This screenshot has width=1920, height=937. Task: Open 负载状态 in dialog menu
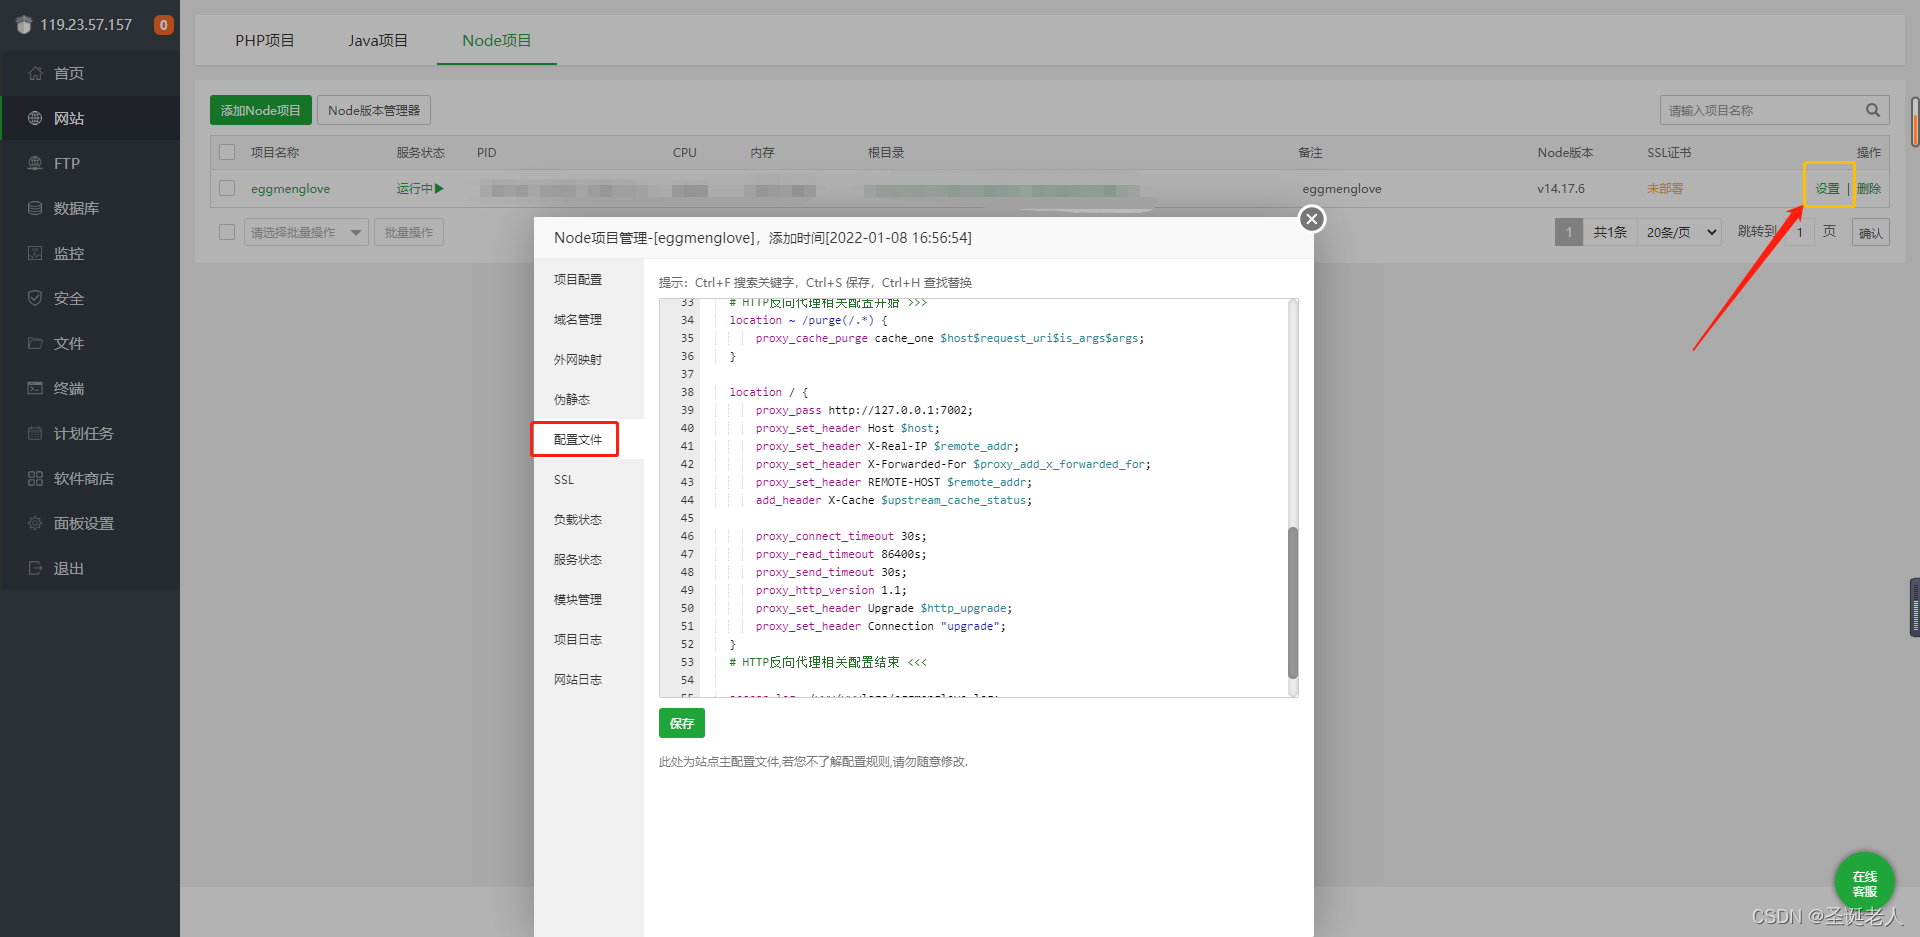(x=588, y=519)
